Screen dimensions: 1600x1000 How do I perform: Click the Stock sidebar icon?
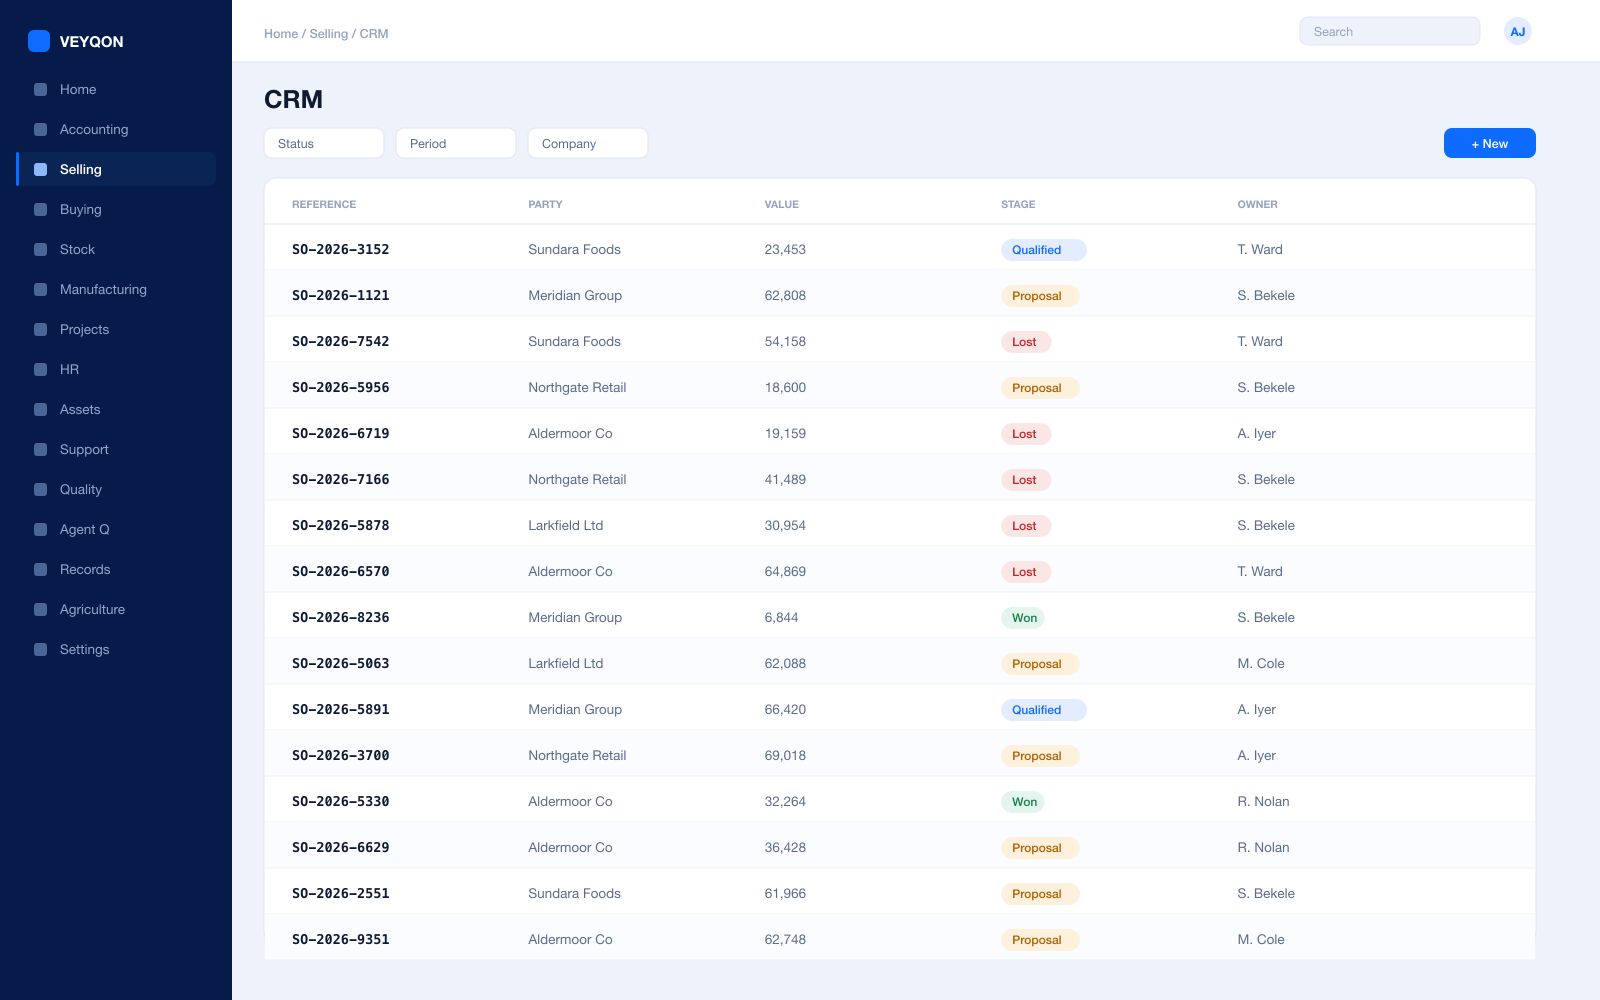[41, 249]
